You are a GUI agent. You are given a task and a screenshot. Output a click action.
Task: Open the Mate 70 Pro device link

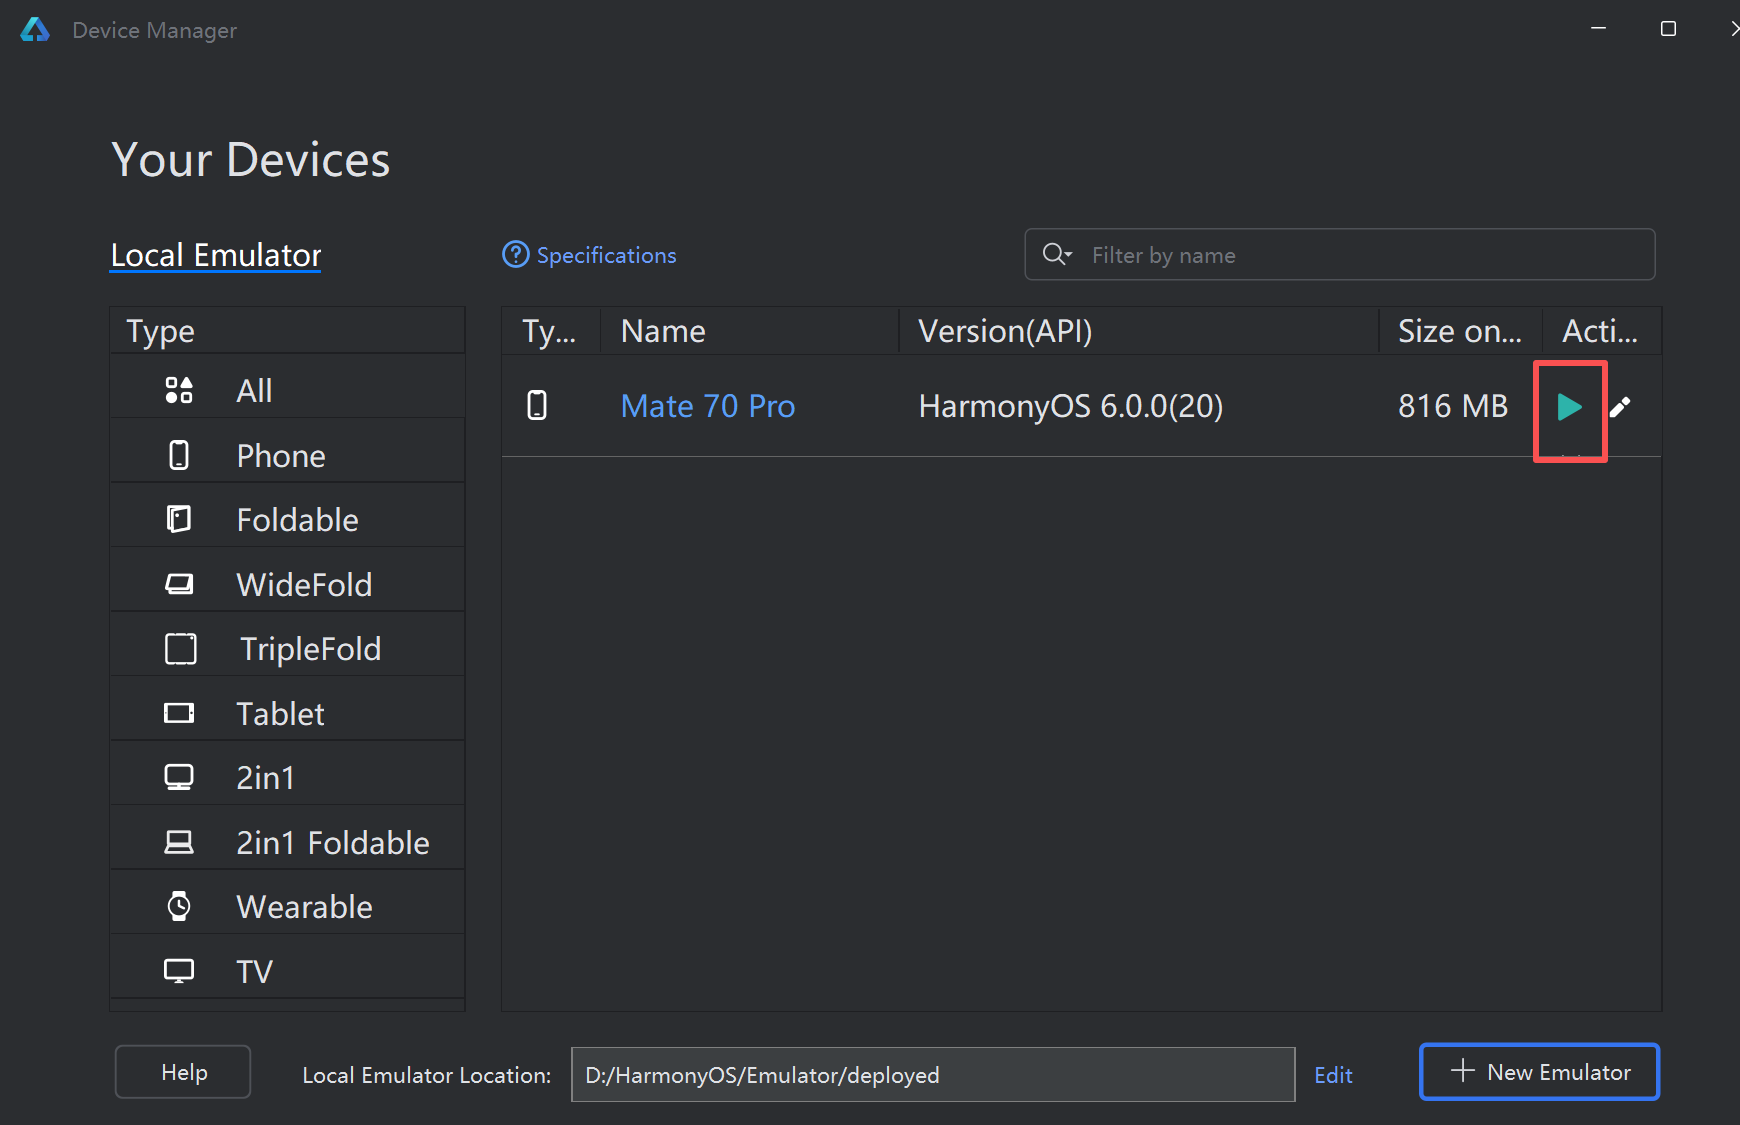click(707, 406)
